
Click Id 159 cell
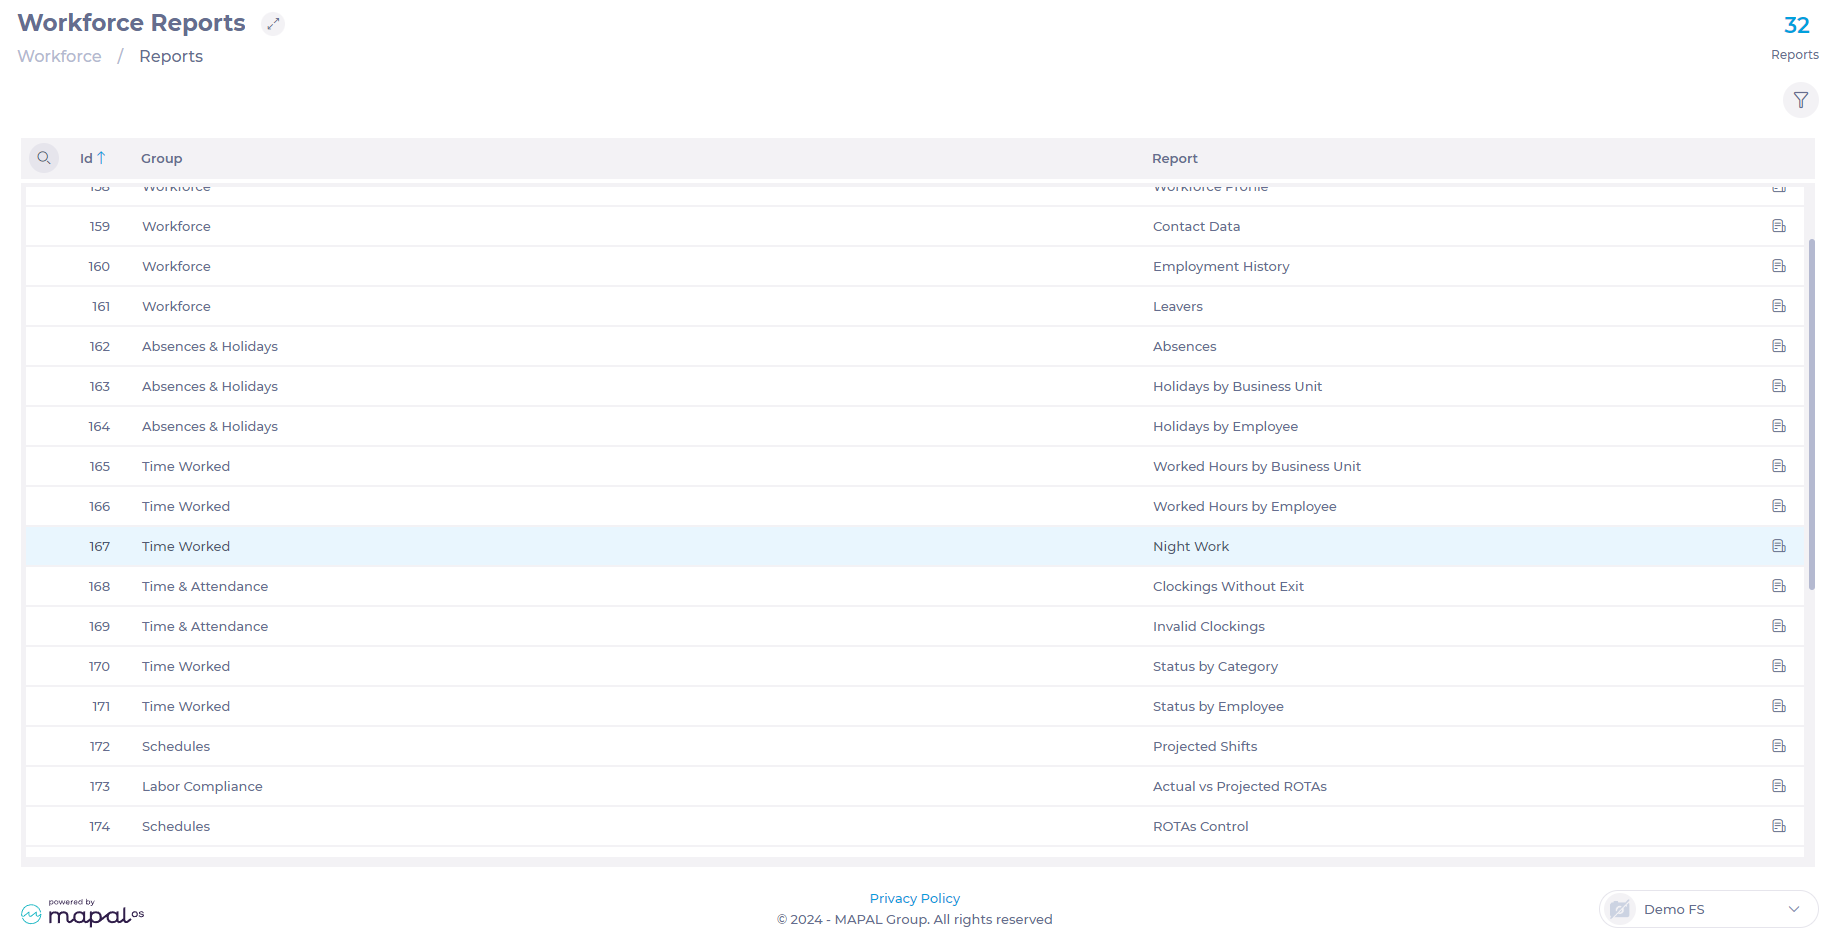[x=99, y=226]
